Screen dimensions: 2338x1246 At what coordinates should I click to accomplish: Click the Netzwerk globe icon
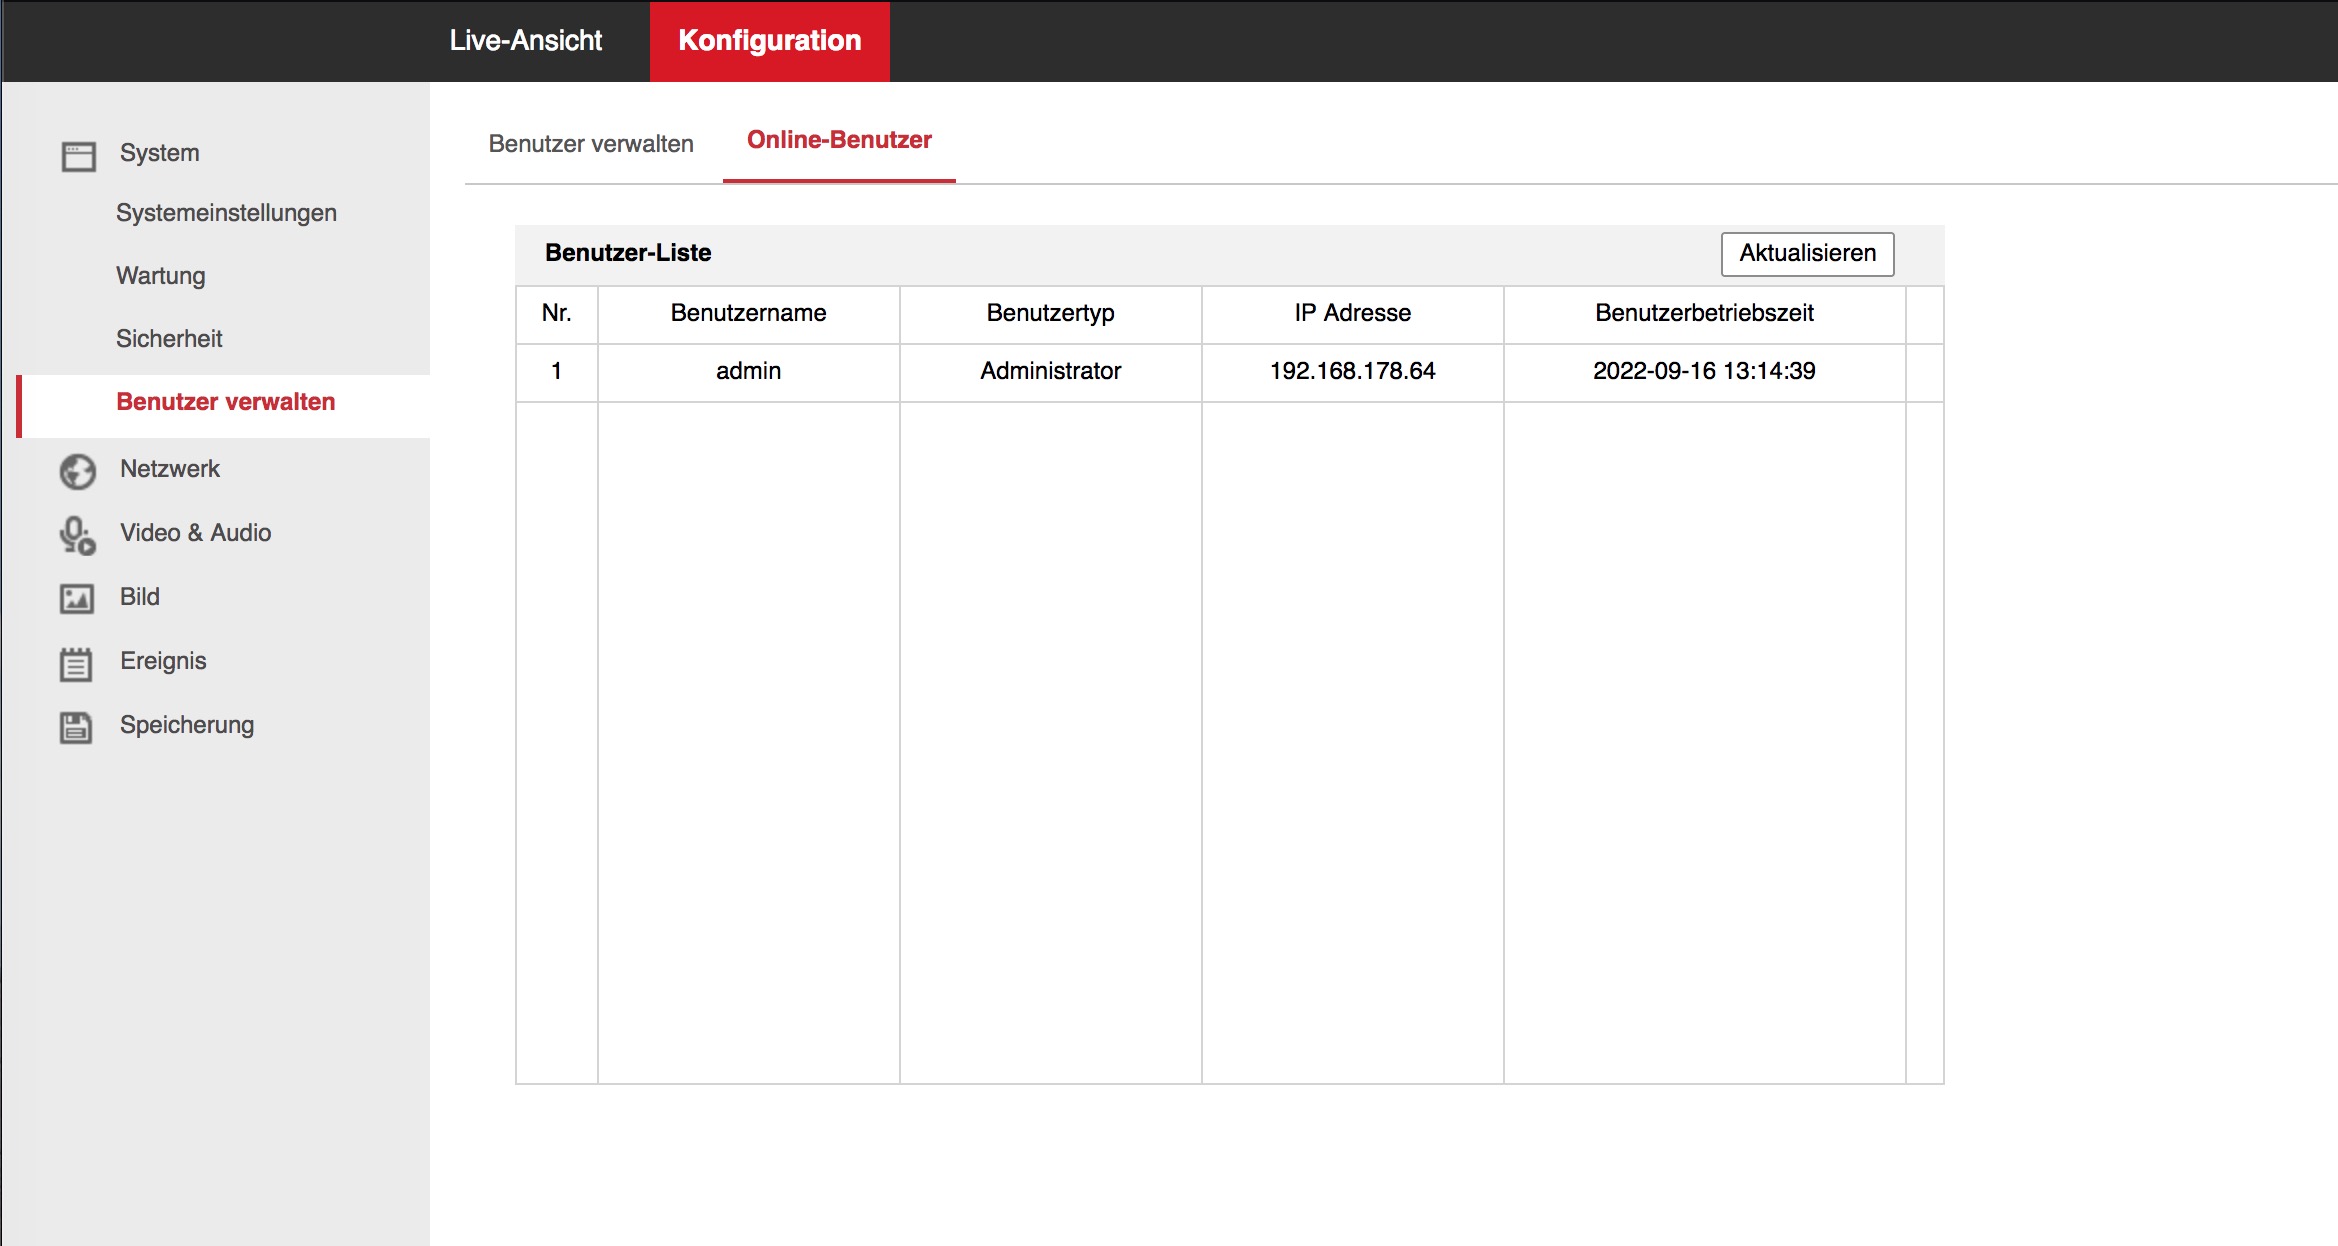pos(78,471)
